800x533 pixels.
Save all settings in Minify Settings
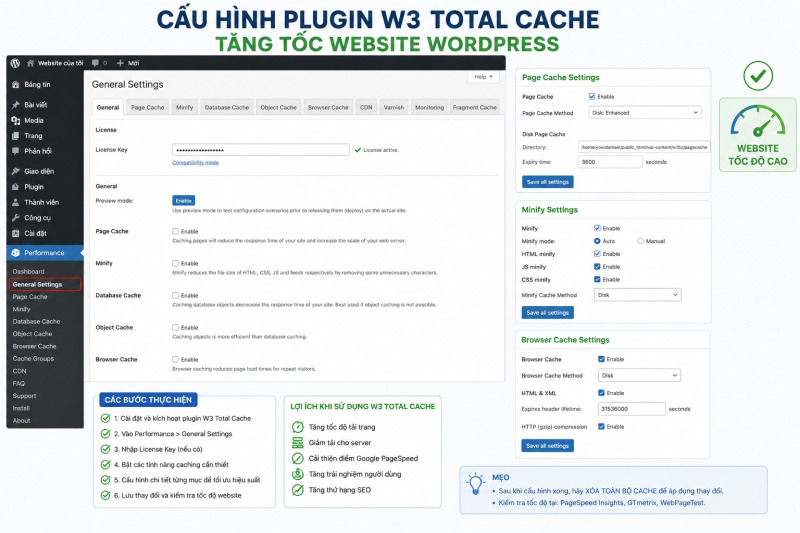click(x=547, y=313)
